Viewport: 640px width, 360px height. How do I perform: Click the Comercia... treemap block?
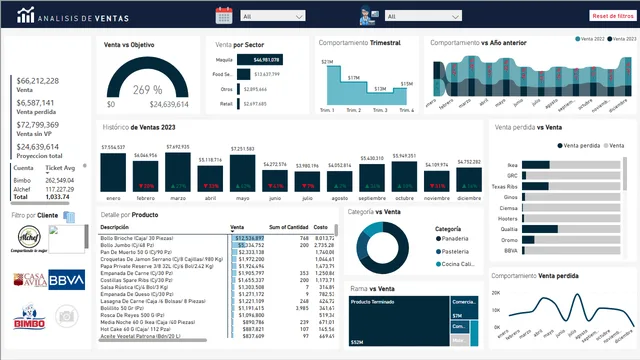[464, 308]
